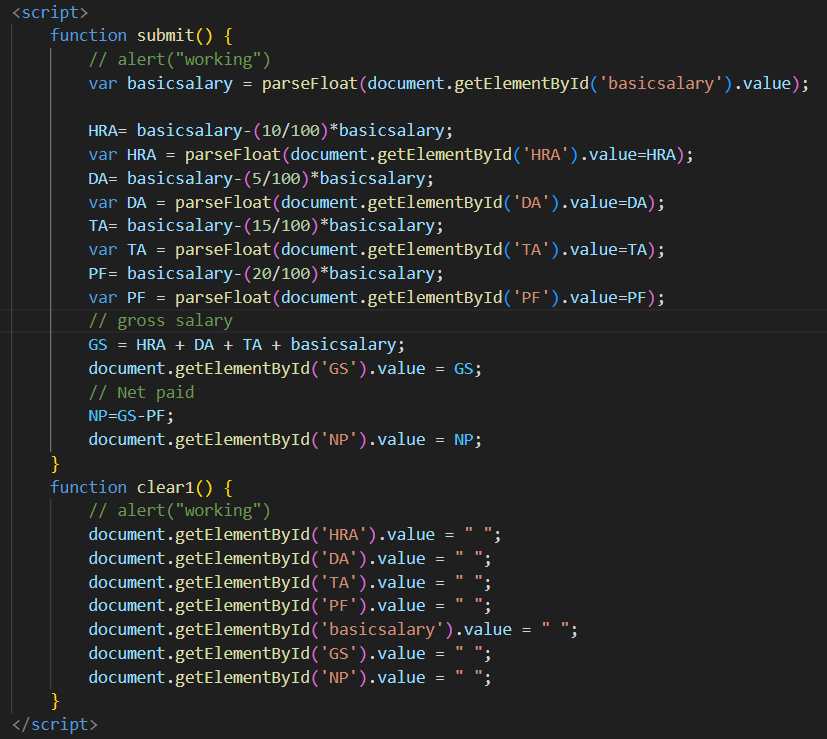This screenshot has width=827, height=739.
Task: Click the closing brace of submit function
Action: tap(56, 464)
